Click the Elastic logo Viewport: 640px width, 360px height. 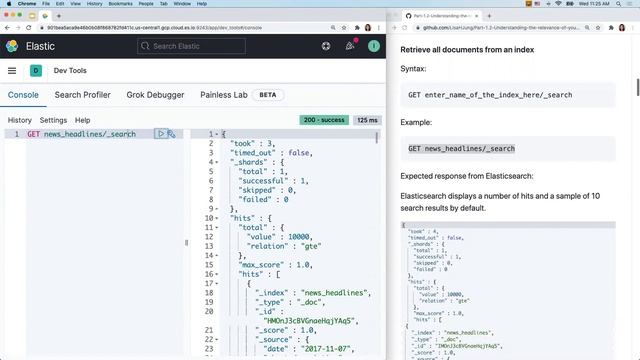click(x=12, y=46)
